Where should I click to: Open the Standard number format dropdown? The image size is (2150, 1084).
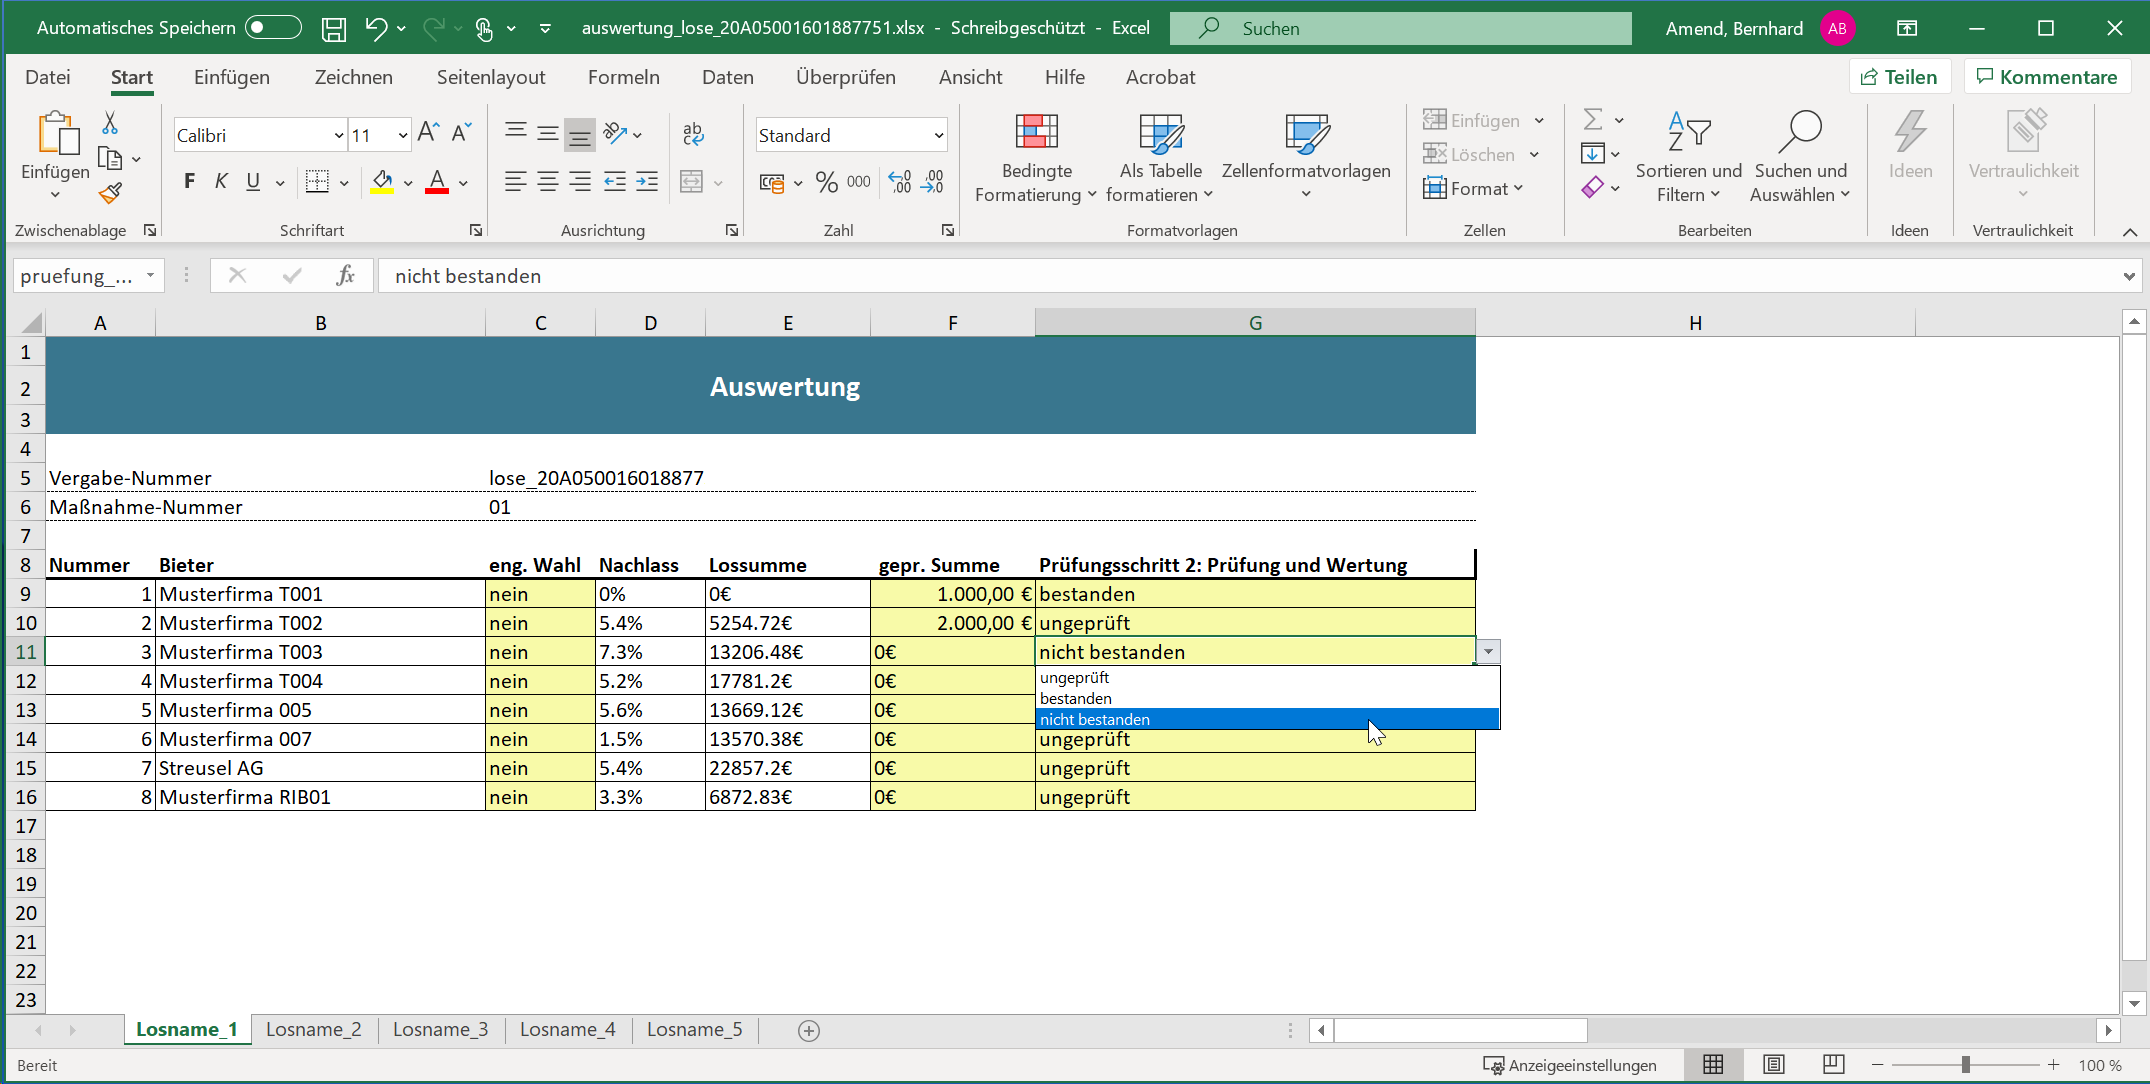(x=938, y=136)
